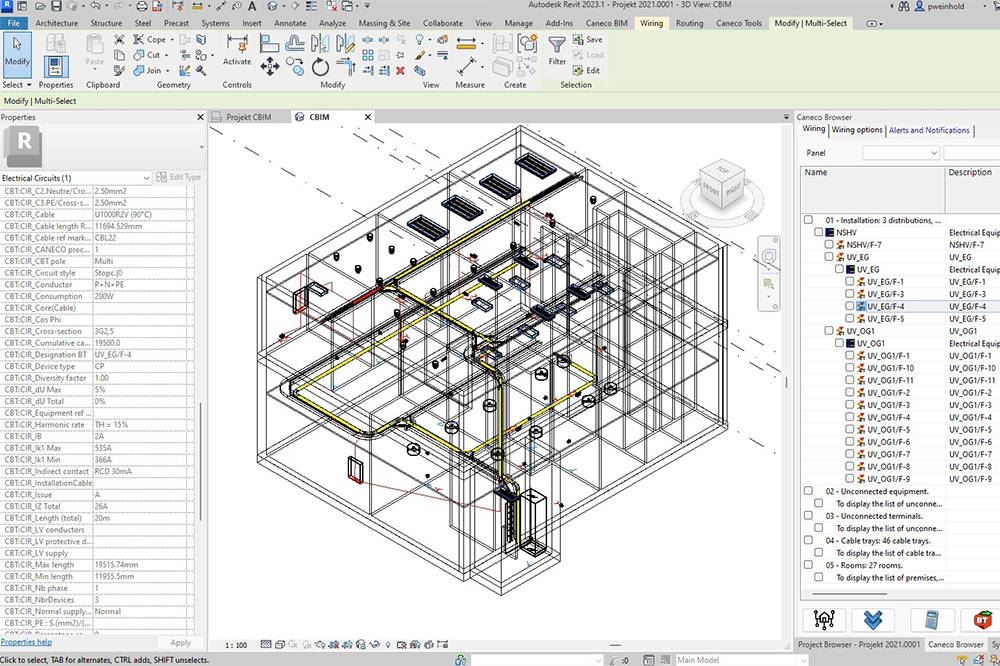Click the red Delete X icon
The image size is (1000, 666).
[x=401, y=71]
